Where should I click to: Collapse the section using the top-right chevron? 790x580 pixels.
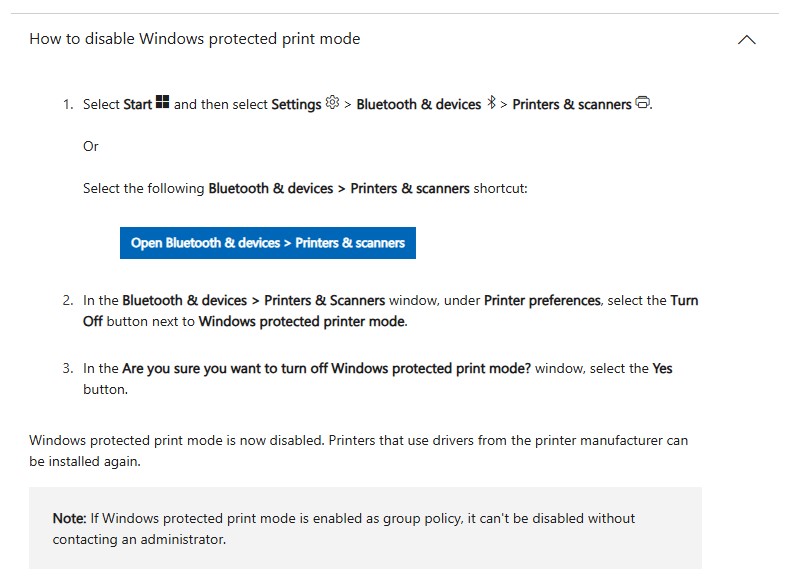(746, 40)
